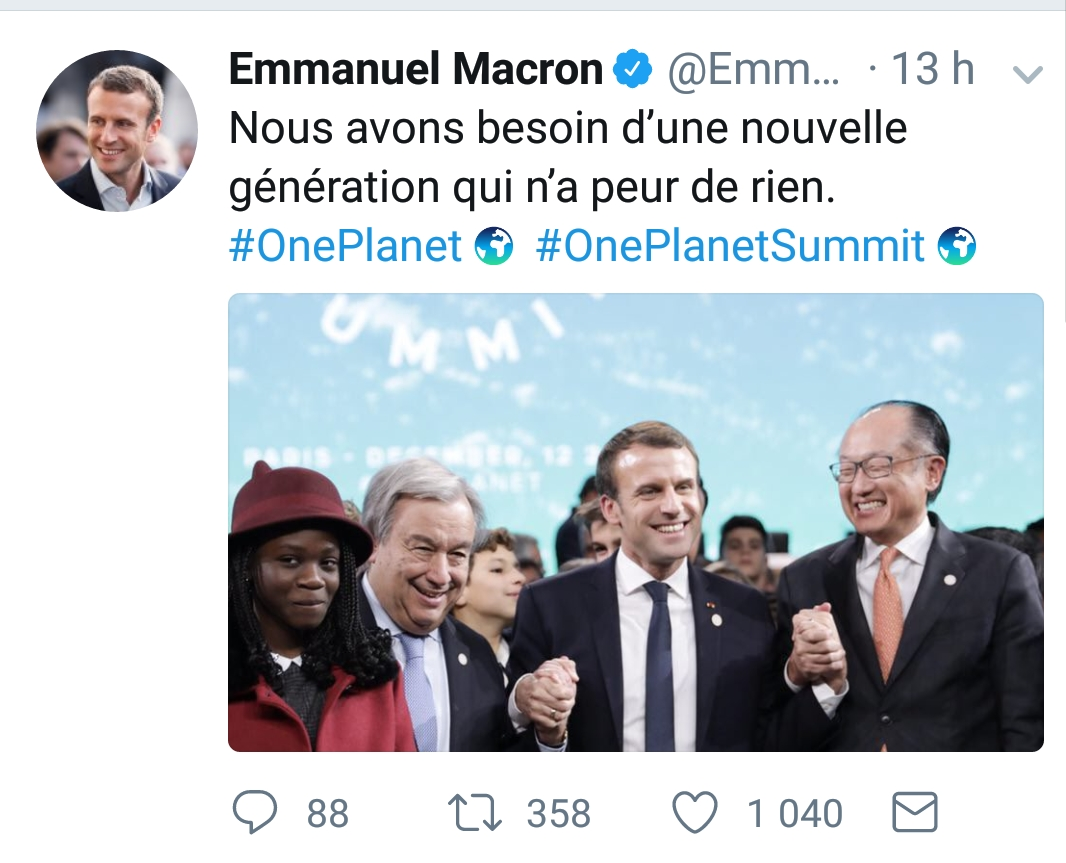Open the tweet via the 13 h timestamp
This screenshot has height=863, width=1066.
point(933,70)
